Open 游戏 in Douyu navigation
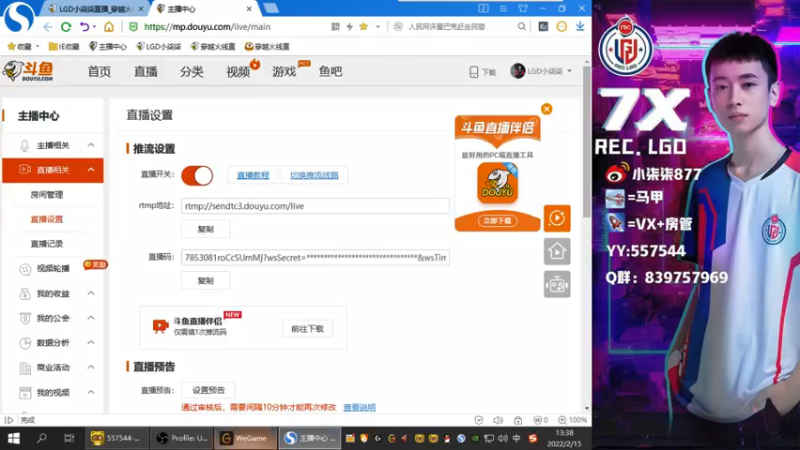Viewport: 800px width, 450px height. [x=284, y=71]
